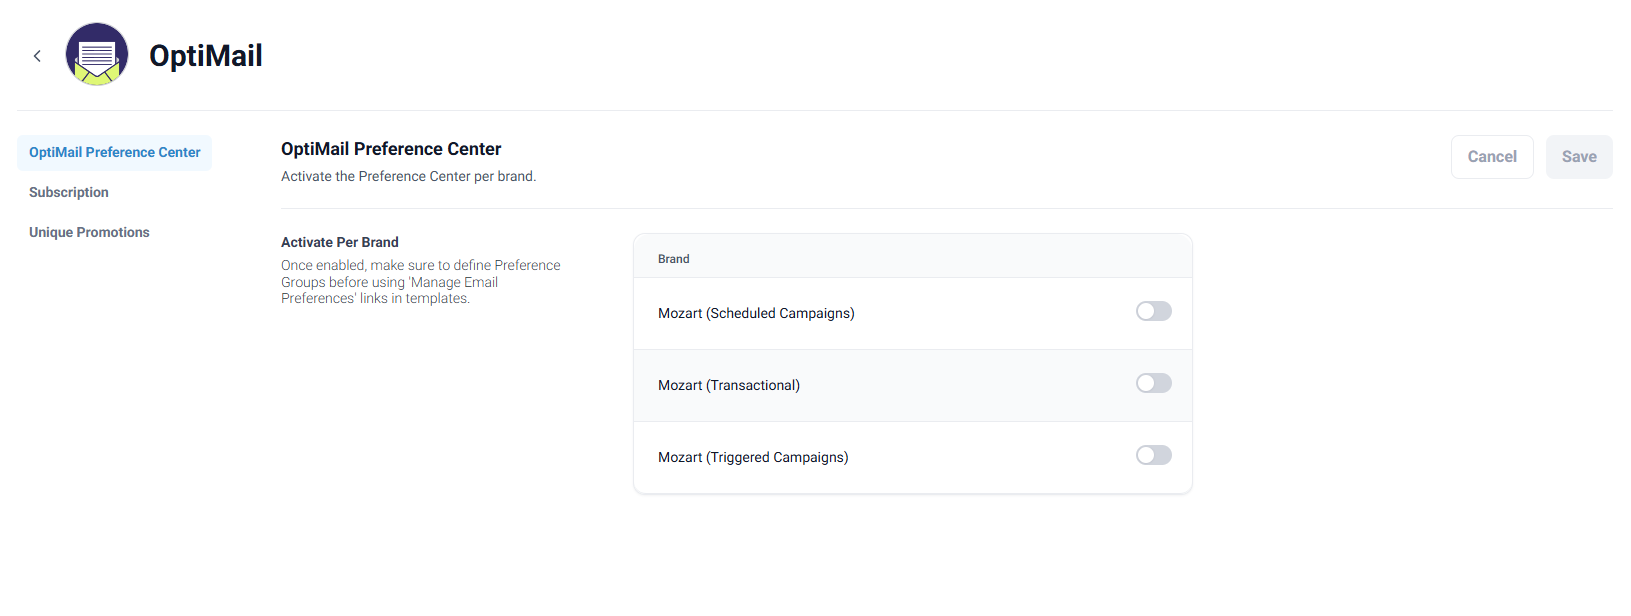Click the 'Activate the Preference Center per brand' subtitle
Image resolution: width=1631 pixels, height=616 pixels.
click(408, 176)
